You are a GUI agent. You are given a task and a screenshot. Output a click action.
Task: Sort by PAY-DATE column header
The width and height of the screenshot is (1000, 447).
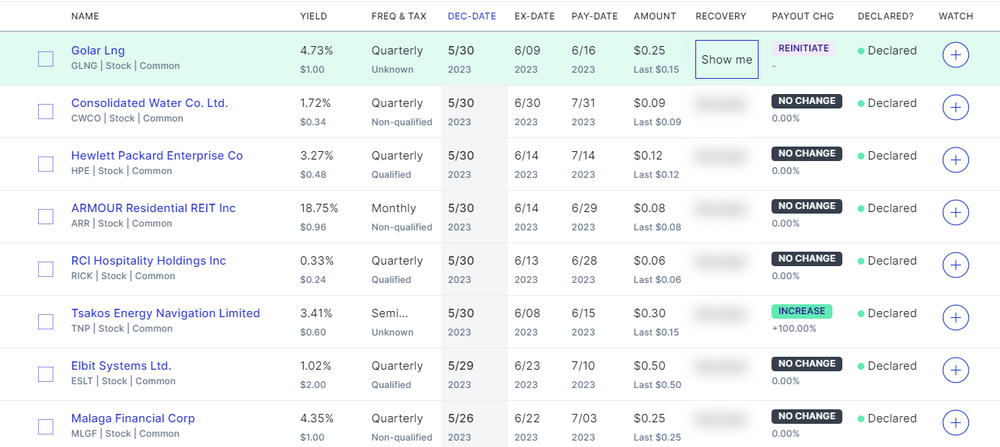pos(594,17)
